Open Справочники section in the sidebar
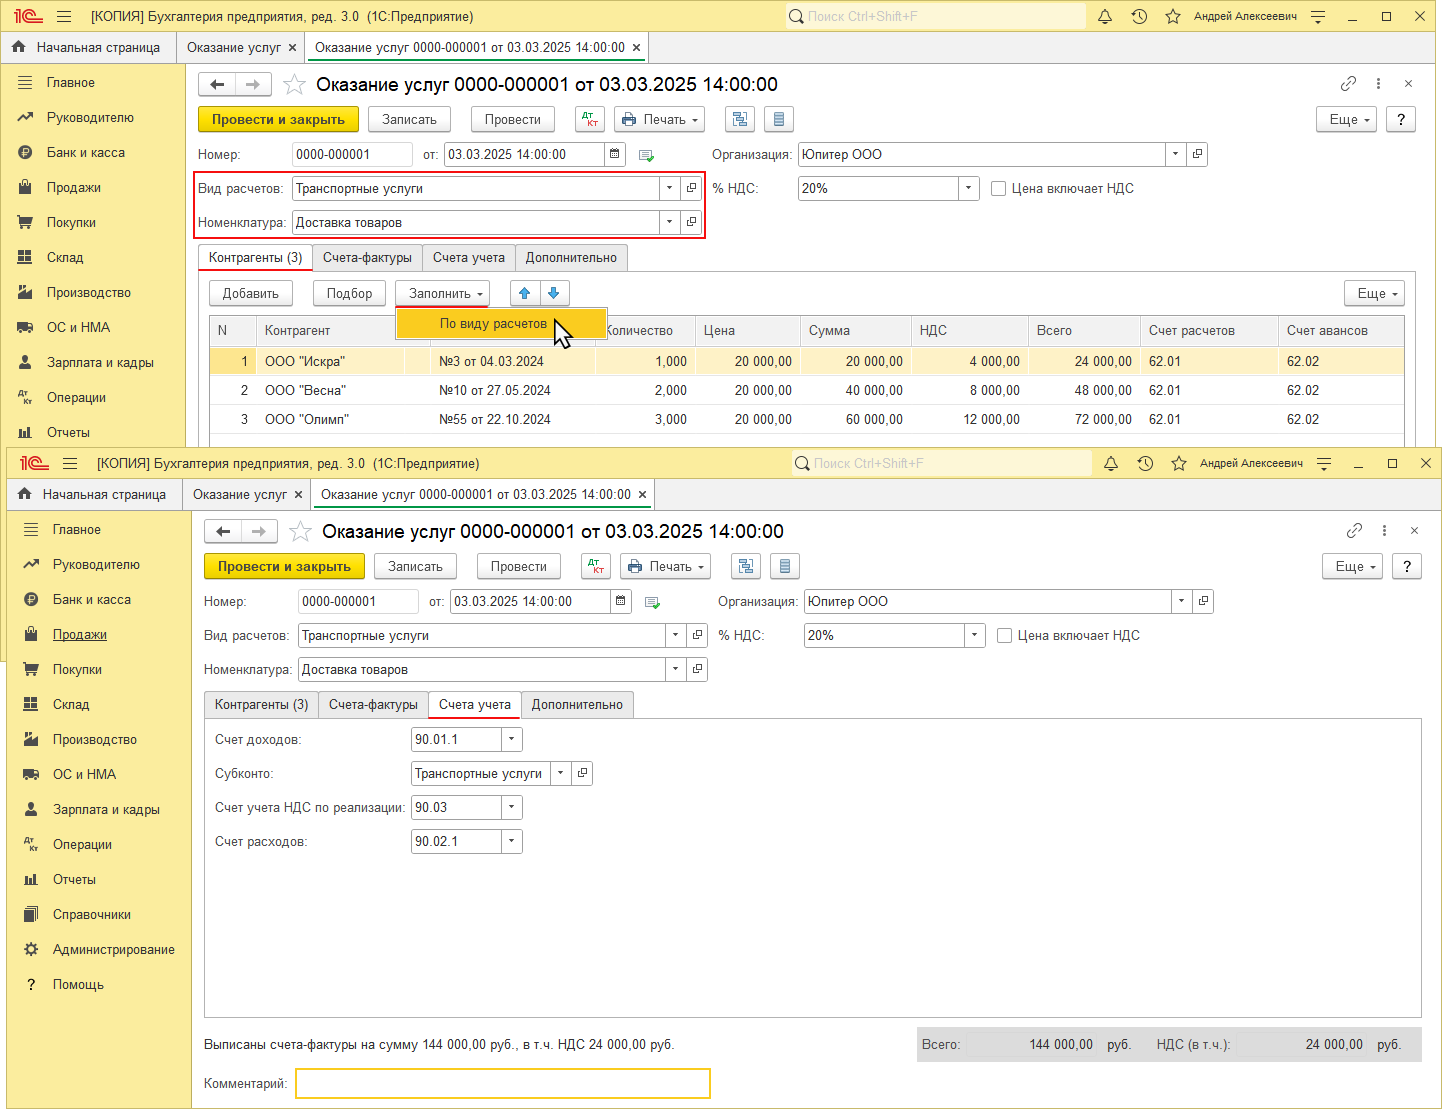1442x1109 pixels. [x=91, y=914]
